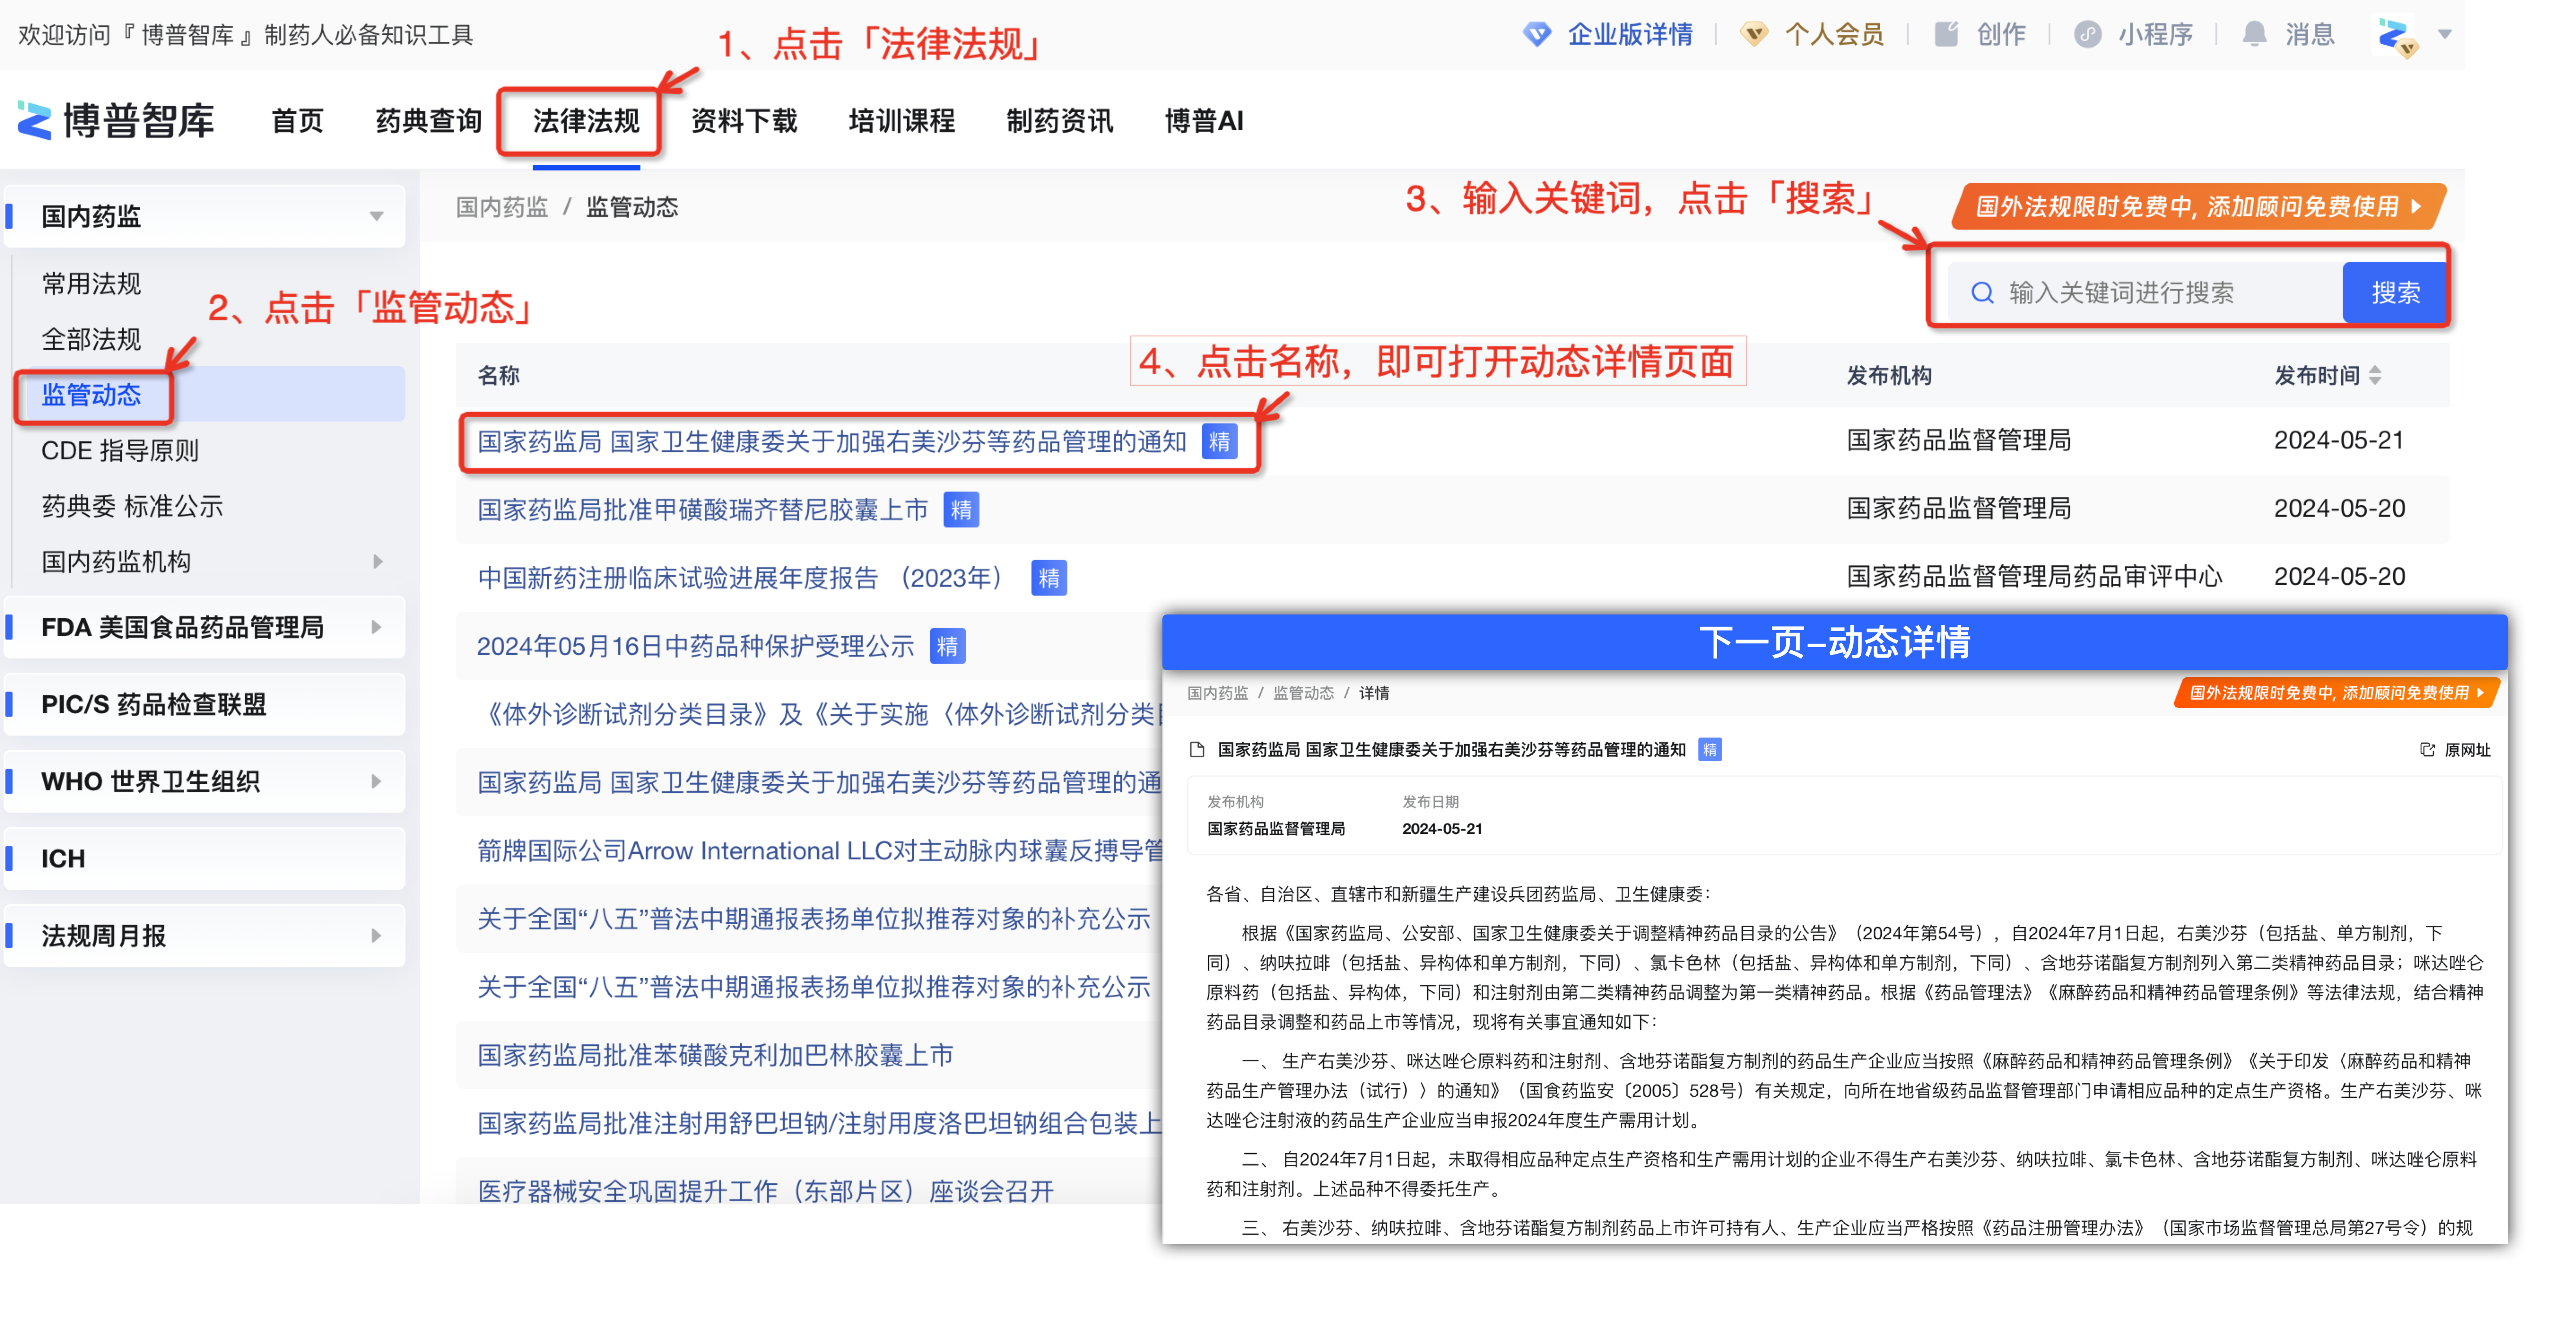Open the 小程序 mini-program icon
The image size is (2576, 1342).
tap(2087, 35)
